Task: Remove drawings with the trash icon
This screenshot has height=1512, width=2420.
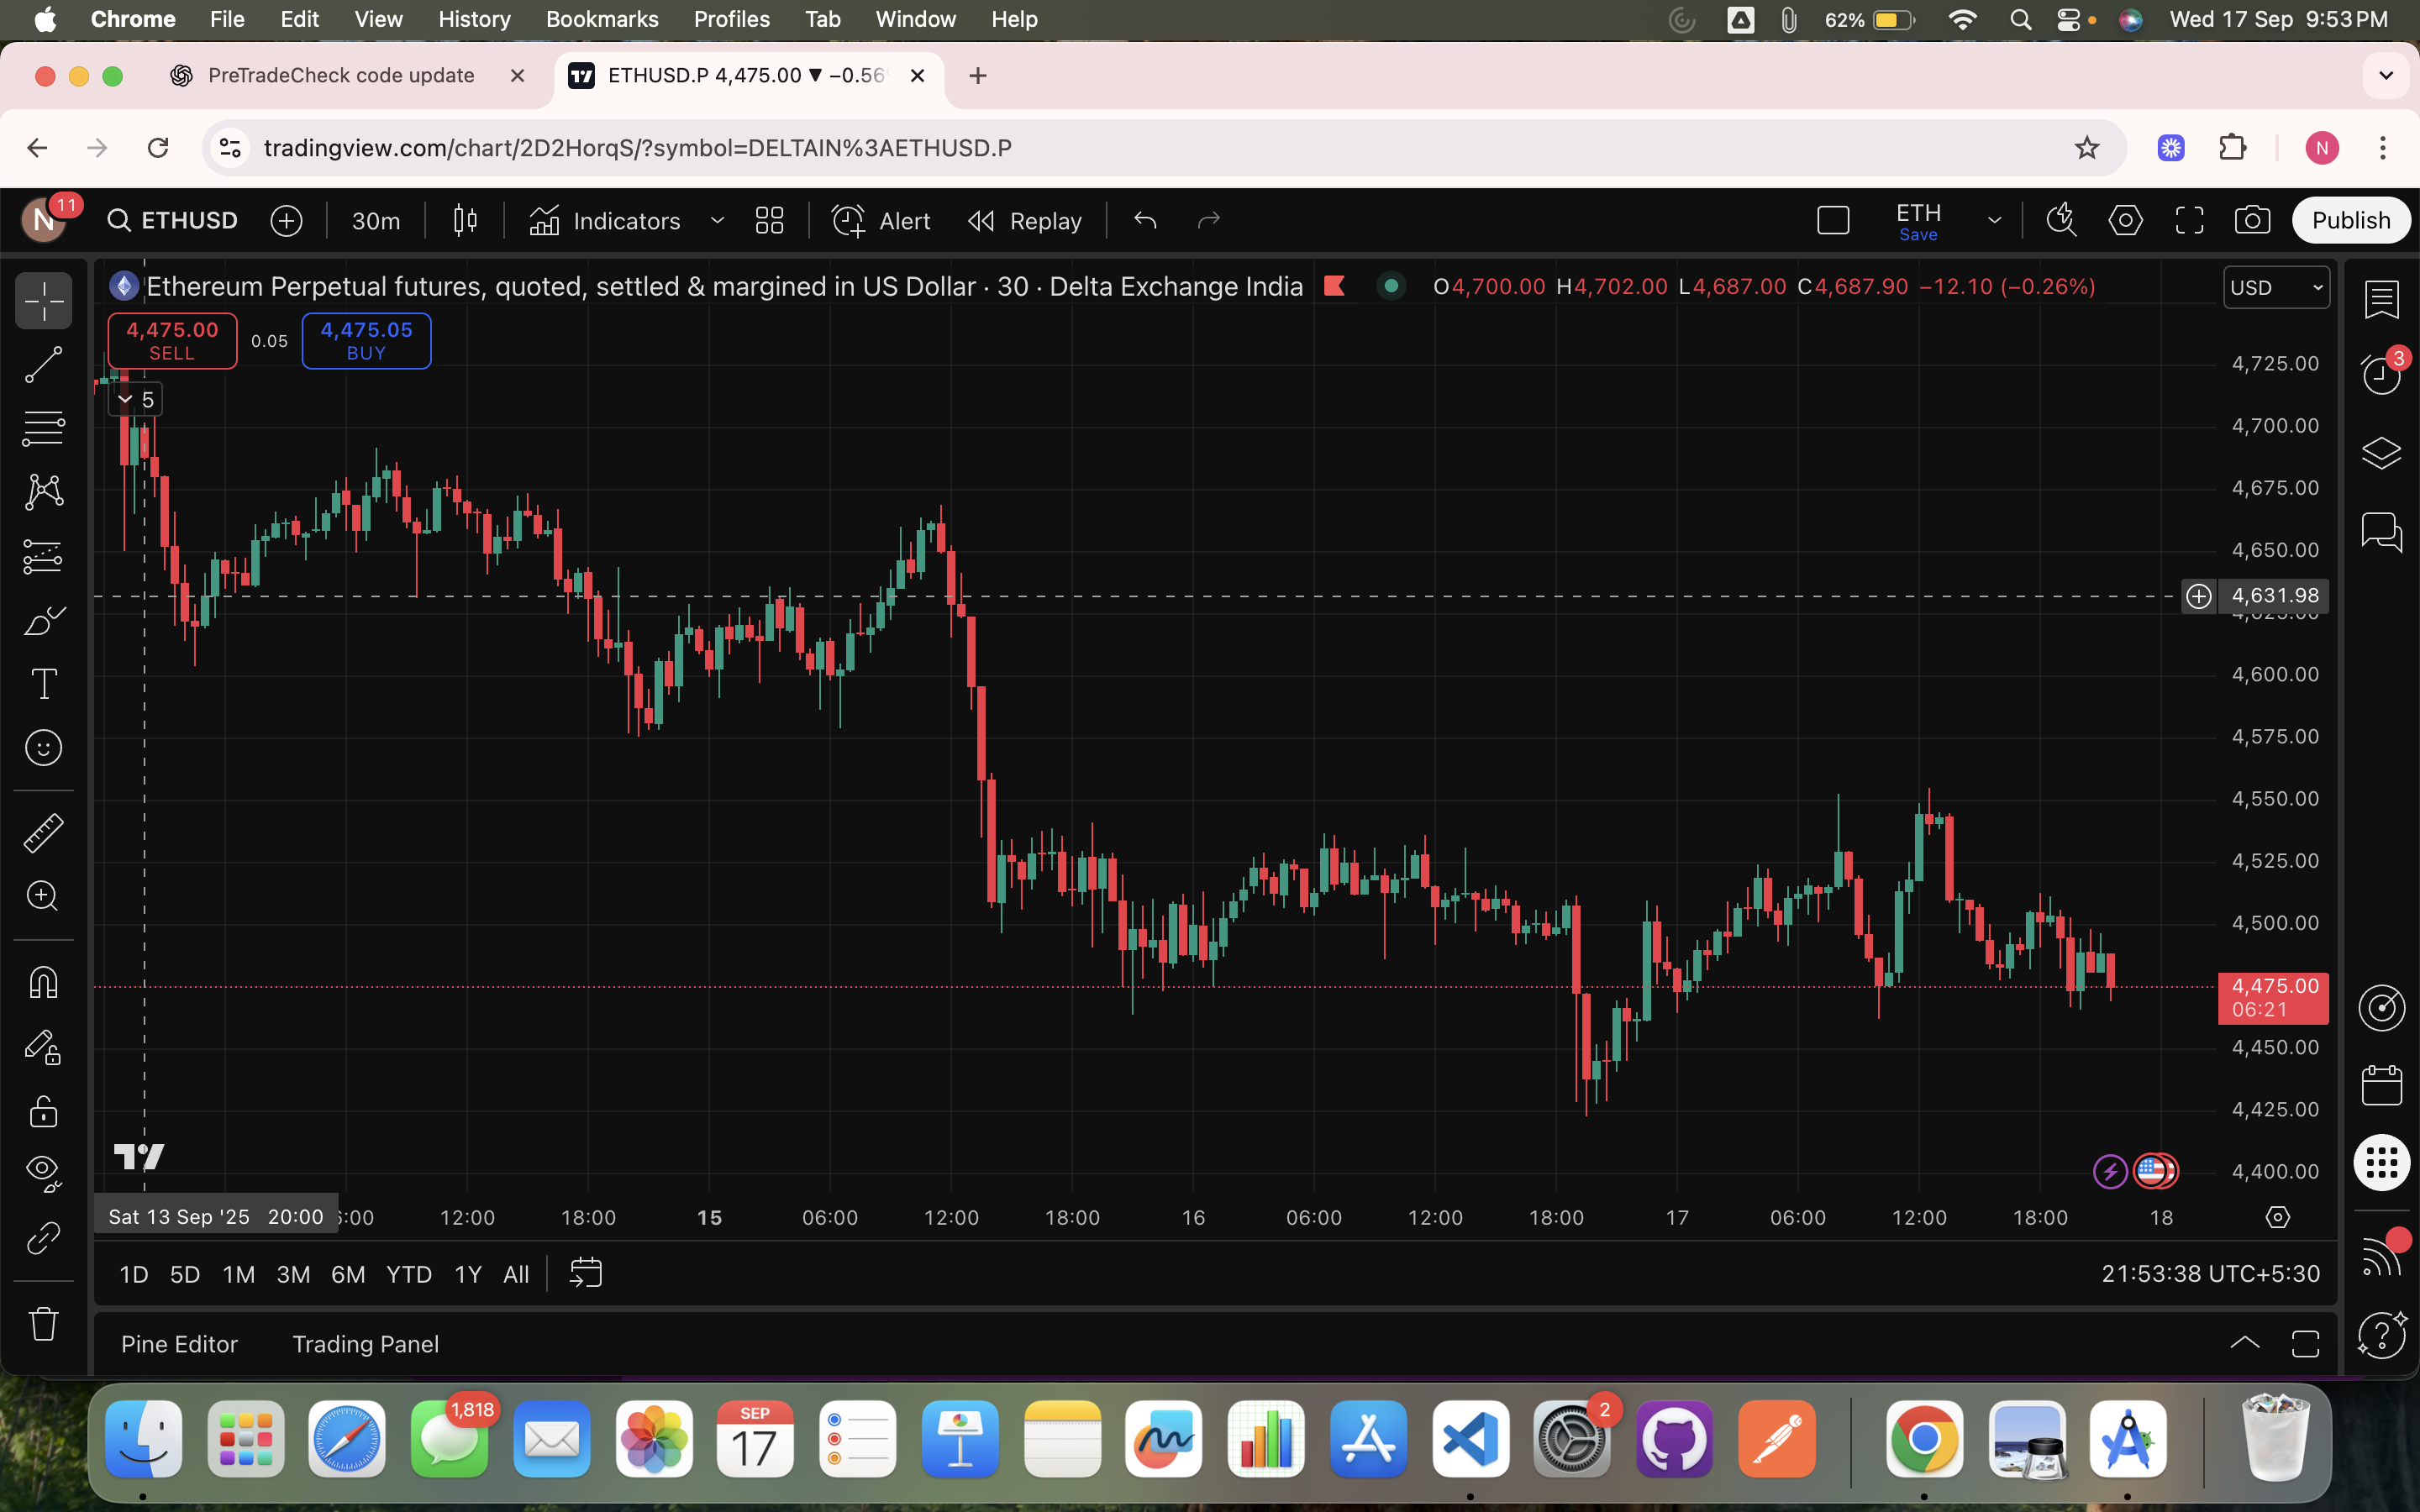Action: [43, 1323]
